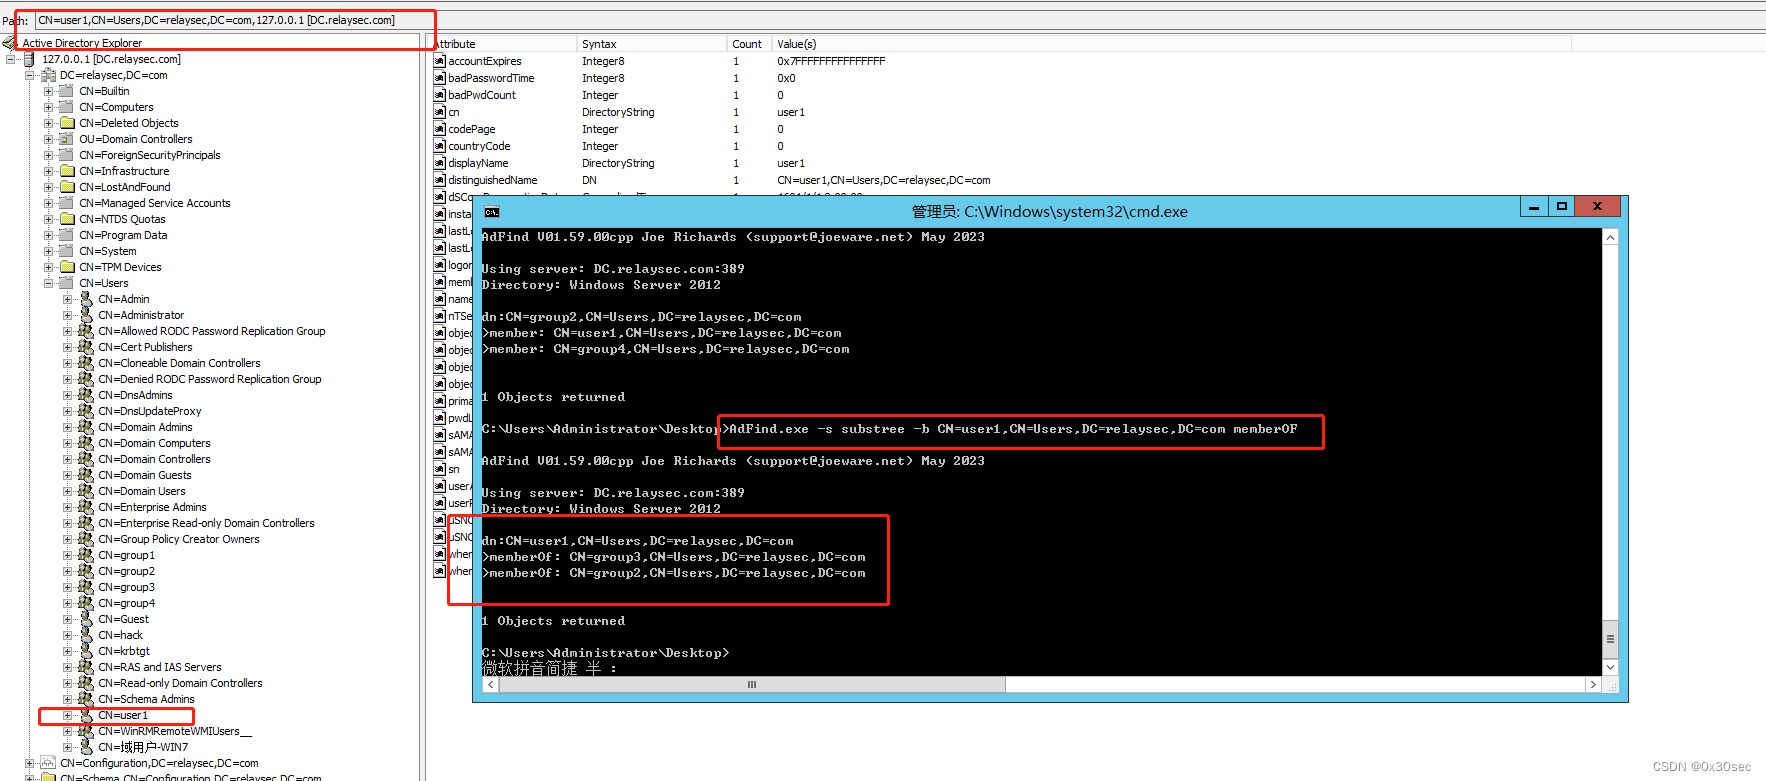The width and height of the screenshot is (1766, 781).
Task: Select CN=Cloneable Domain Controllers entry
Action: coord(179,363)
